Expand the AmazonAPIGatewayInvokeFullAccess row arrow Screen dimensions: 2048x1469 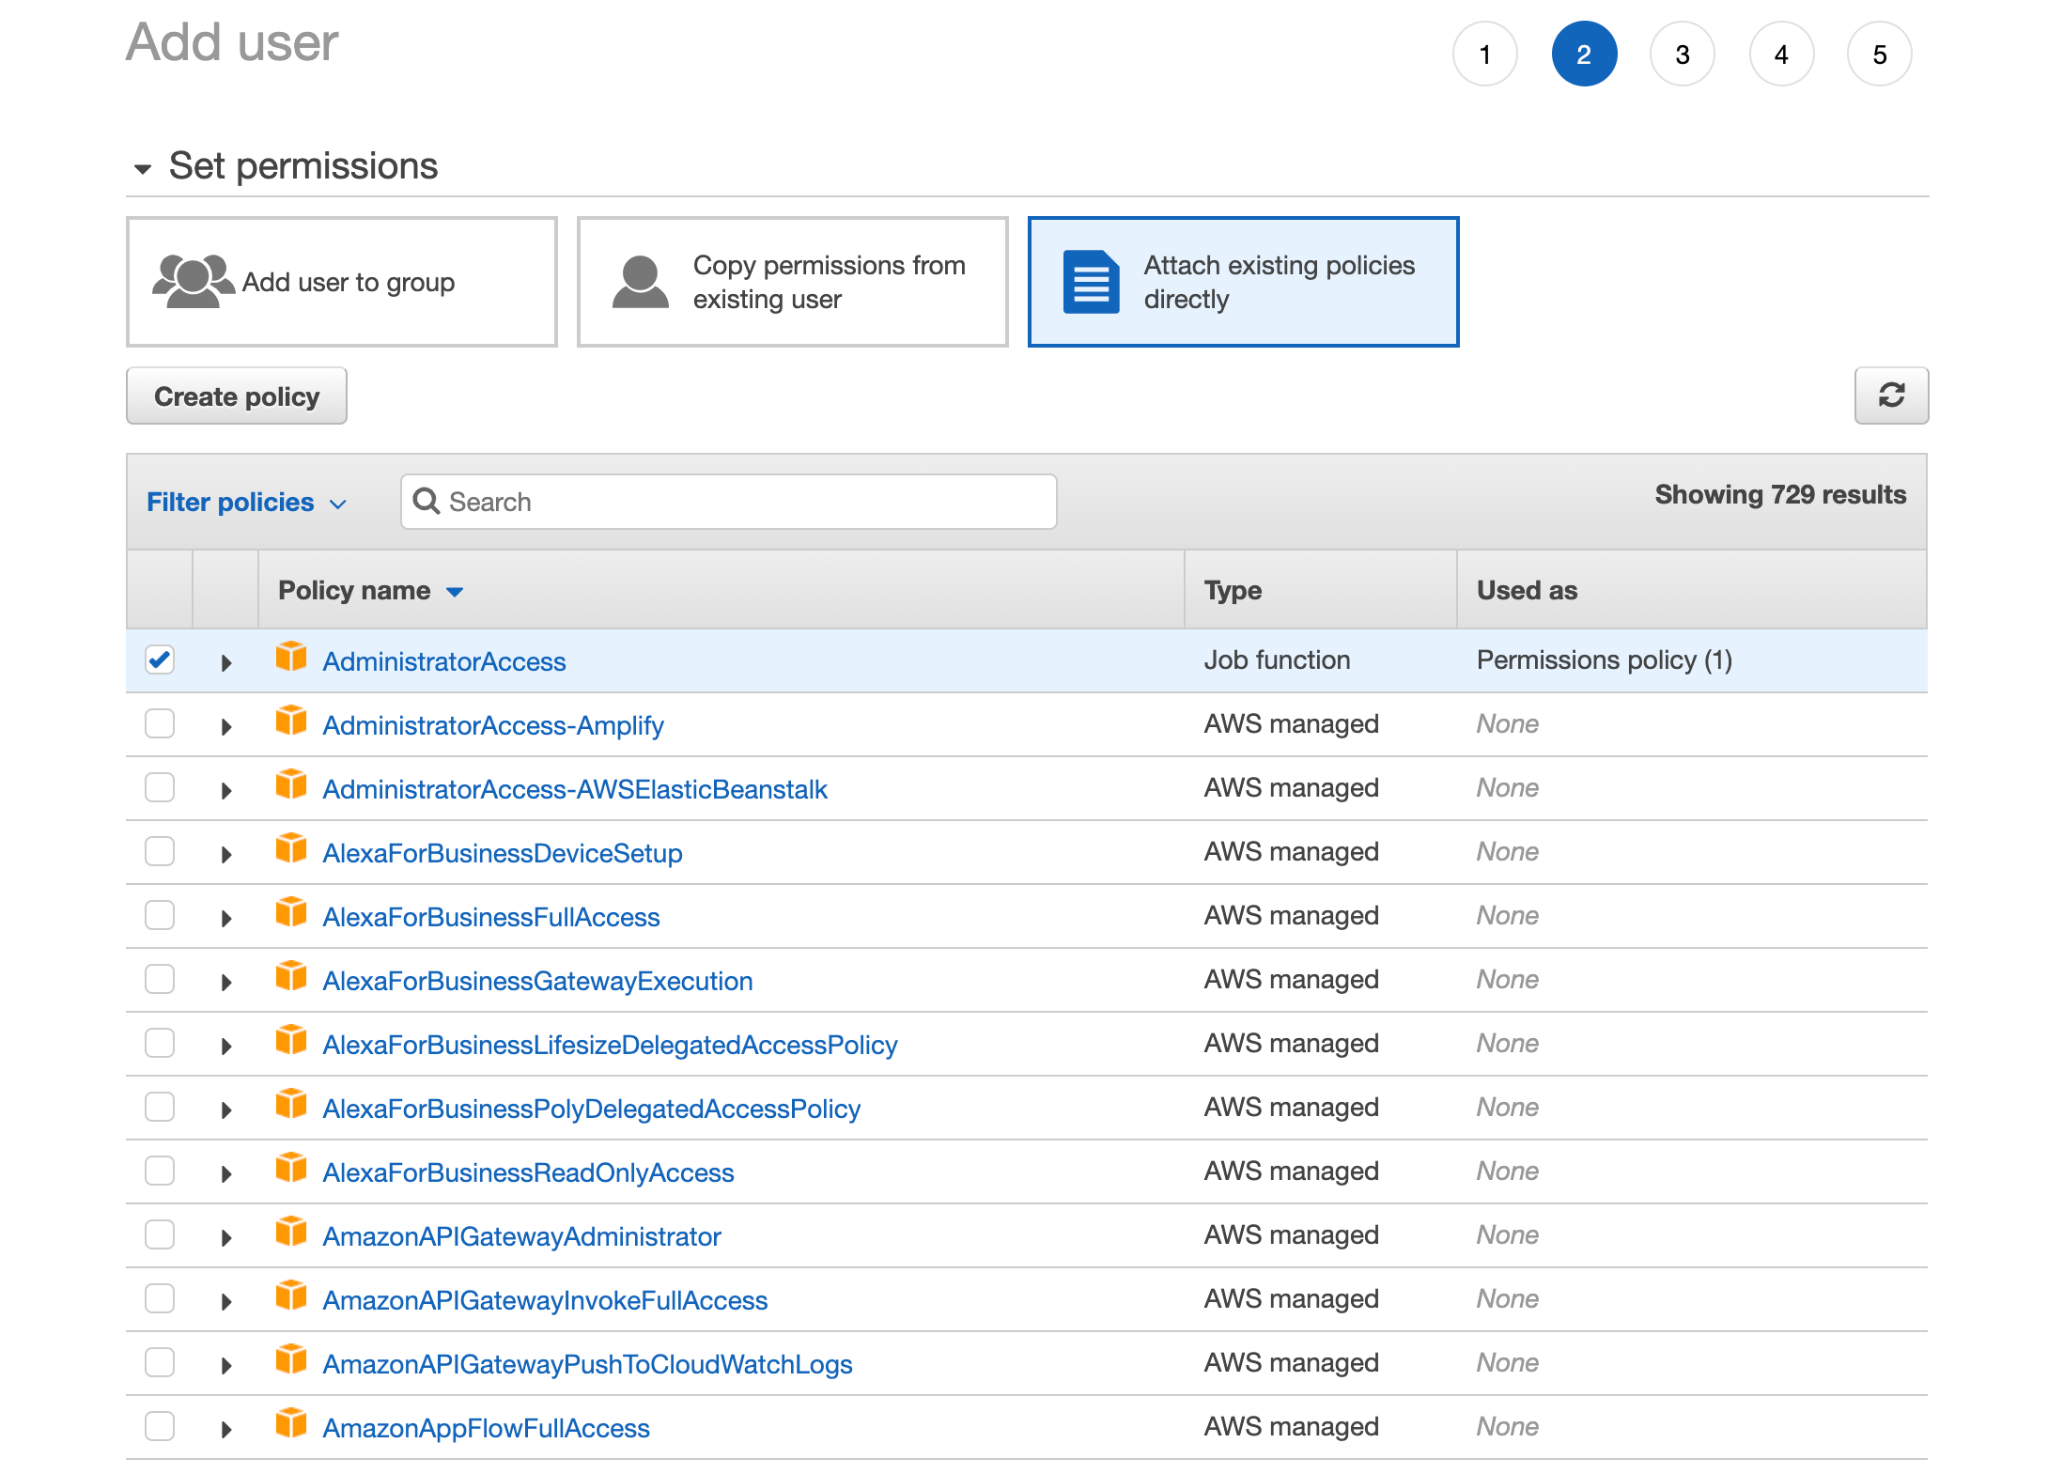[226, 1302]
